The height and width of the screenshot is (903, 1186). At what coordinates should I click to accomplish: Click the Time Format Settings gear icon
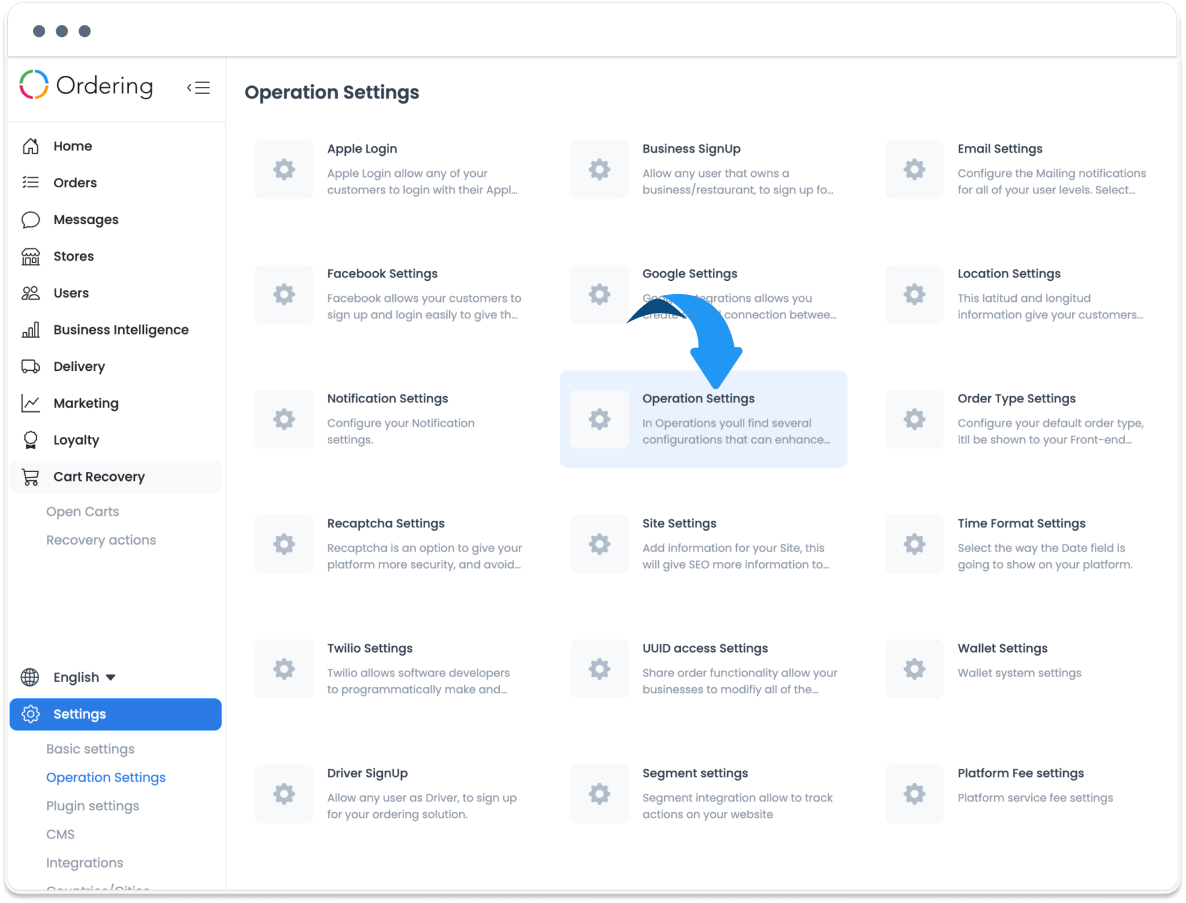pos(914,544)
